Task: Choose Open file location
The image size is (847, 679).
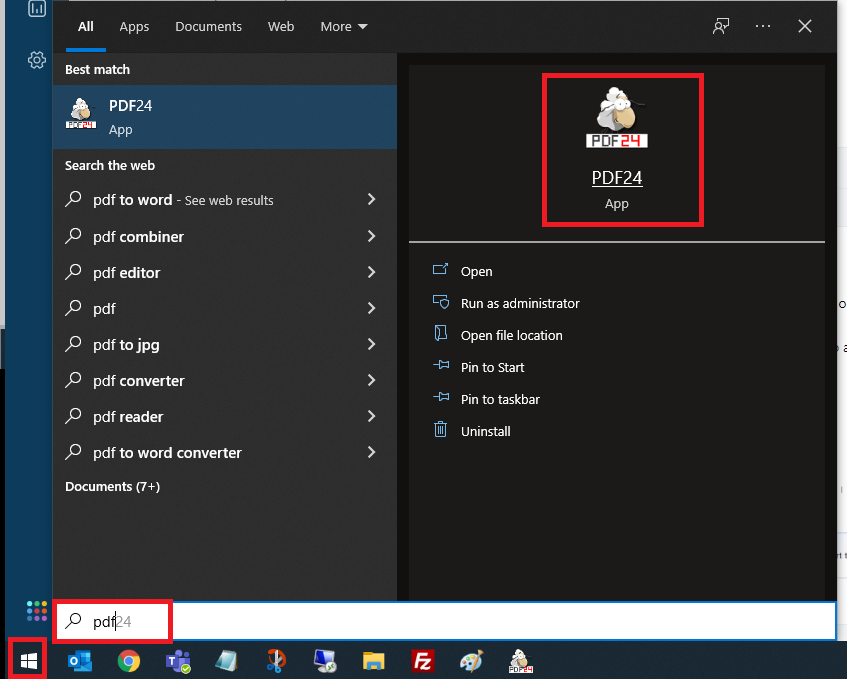Action: pyautogui.click(x=512, y=335)
